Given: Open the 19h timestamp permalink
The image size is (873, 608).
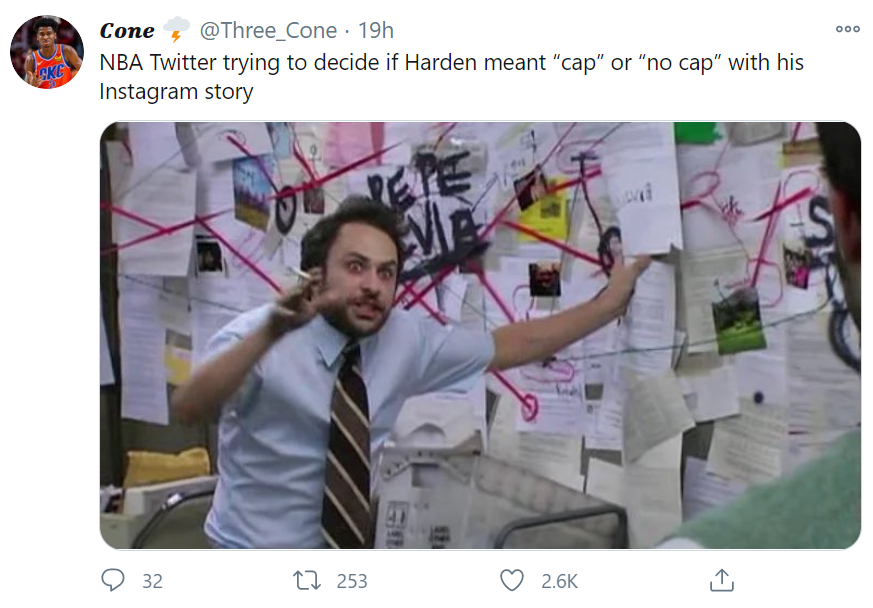Looking at the screenshot, I should tap(376, 31).
